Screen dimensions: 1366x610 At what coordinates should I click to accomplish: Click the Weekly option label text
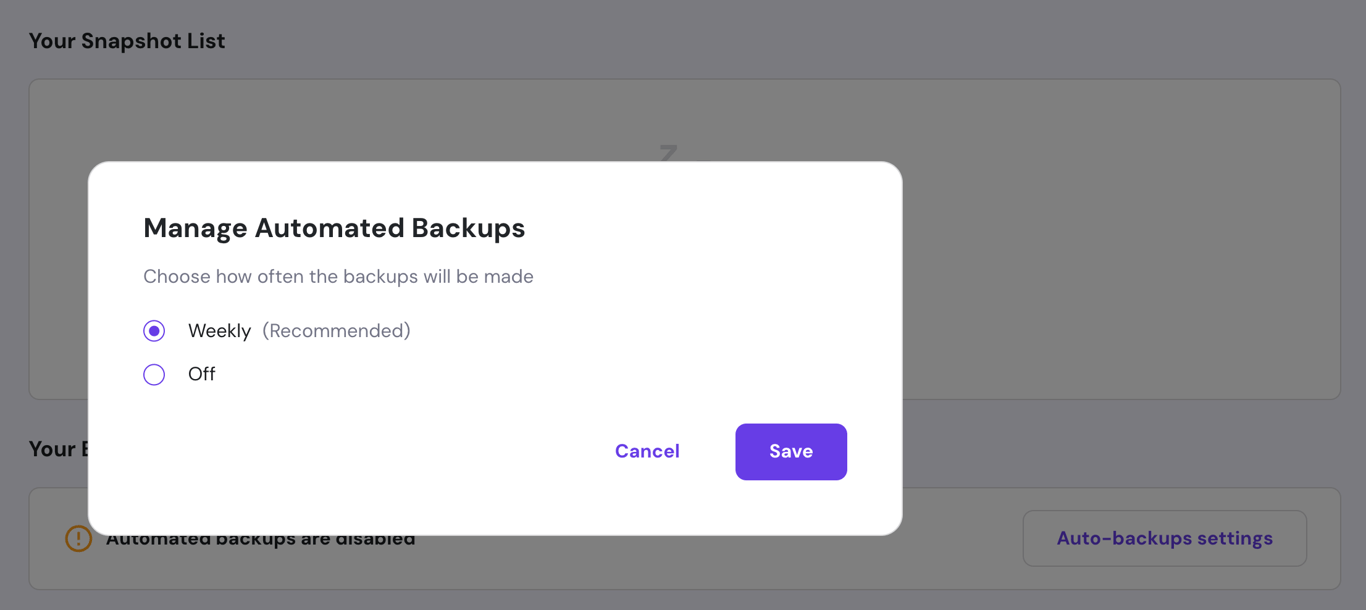(219, 330)
